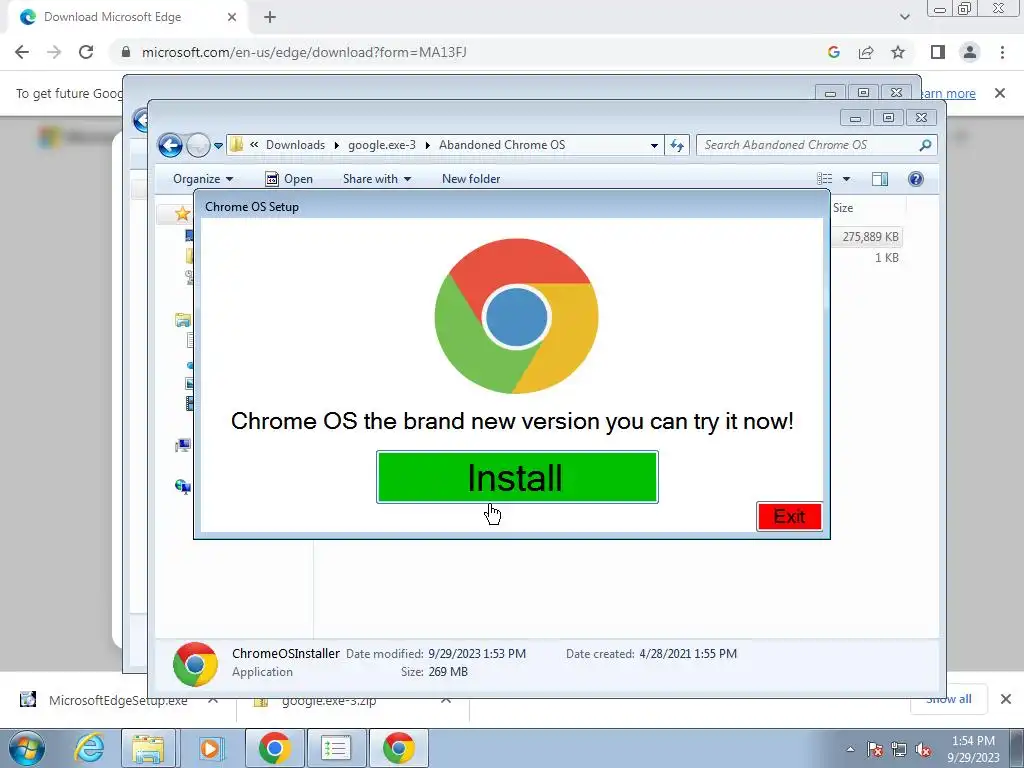Click google.exe-3 in Explorer breadcrumb
The image size is (1024, 768).
381,145
